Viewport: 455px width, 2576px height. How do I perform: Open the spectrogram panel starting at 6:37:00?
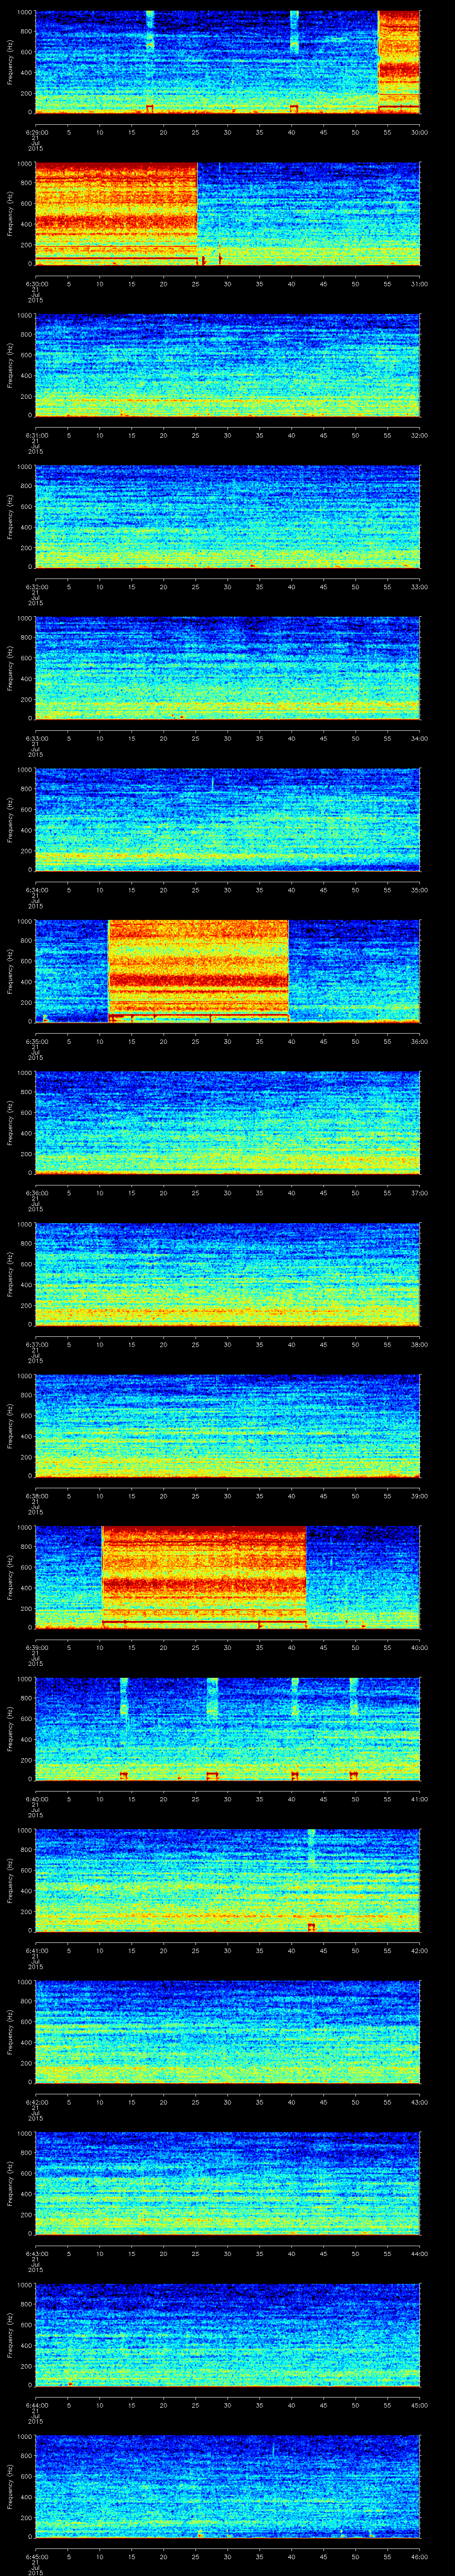[228, 1274]
